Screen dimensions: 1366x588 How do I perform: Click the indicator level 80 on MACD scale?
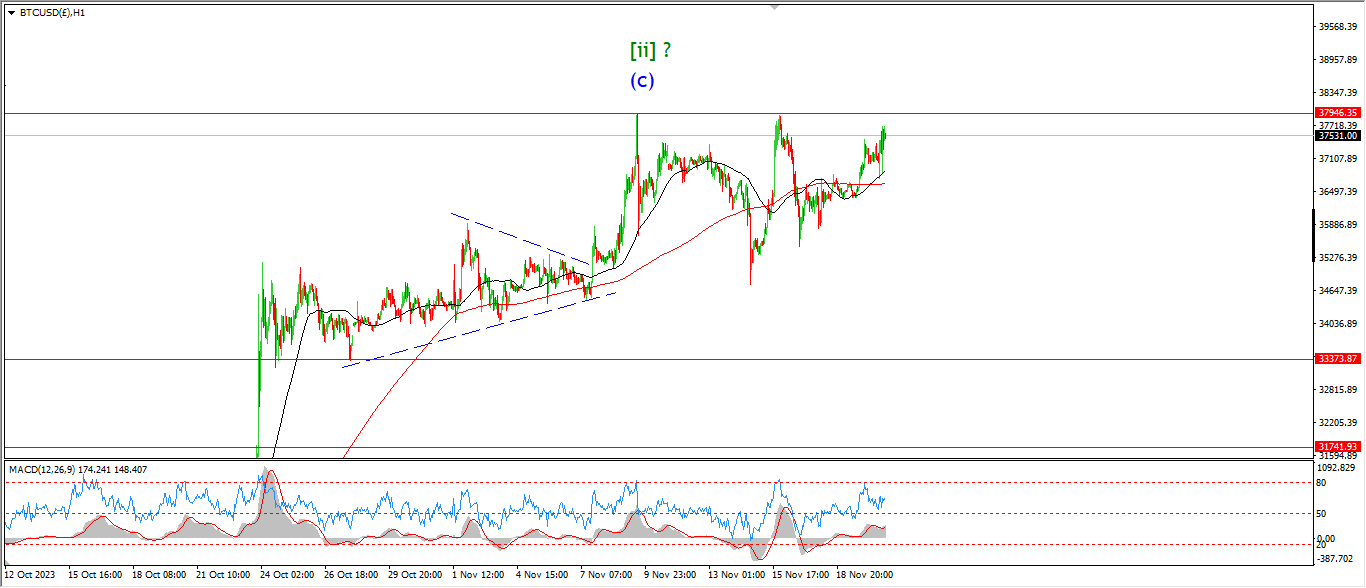tap(1321, 483)
